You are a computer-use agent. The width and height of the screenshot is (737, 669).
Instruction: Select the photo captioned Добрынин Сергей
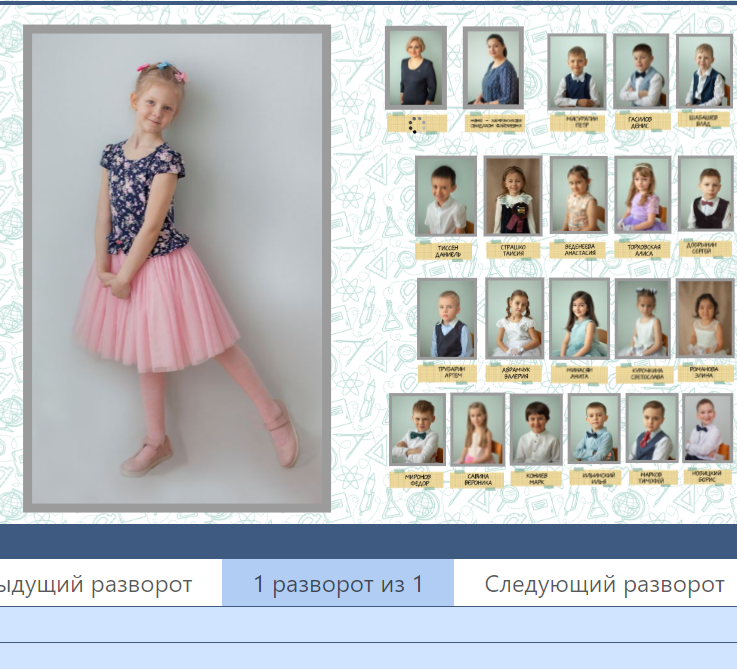coord(706,194)
